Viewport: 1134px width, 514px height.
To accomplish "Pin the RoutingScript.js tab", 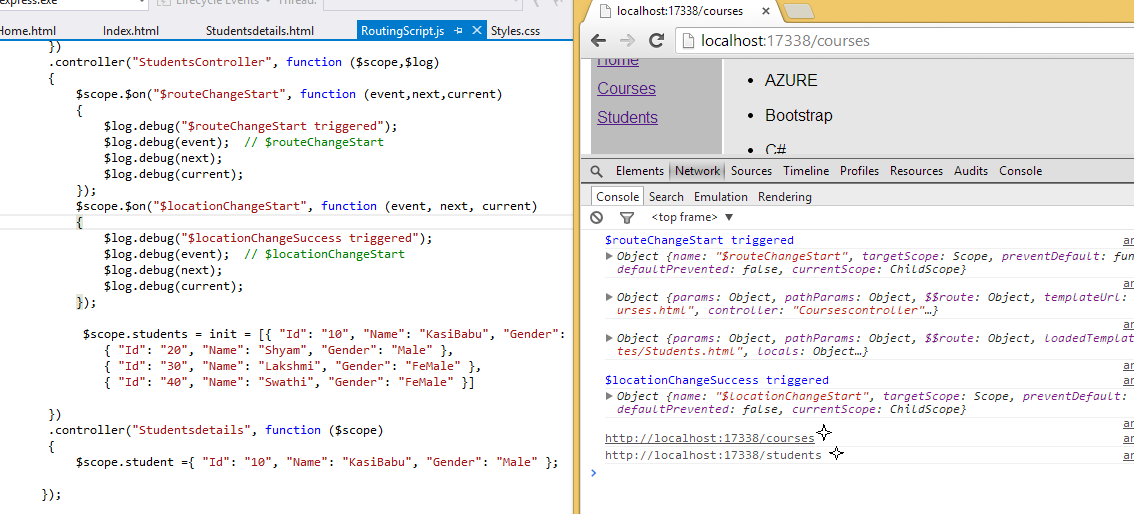I will (458, 31).
